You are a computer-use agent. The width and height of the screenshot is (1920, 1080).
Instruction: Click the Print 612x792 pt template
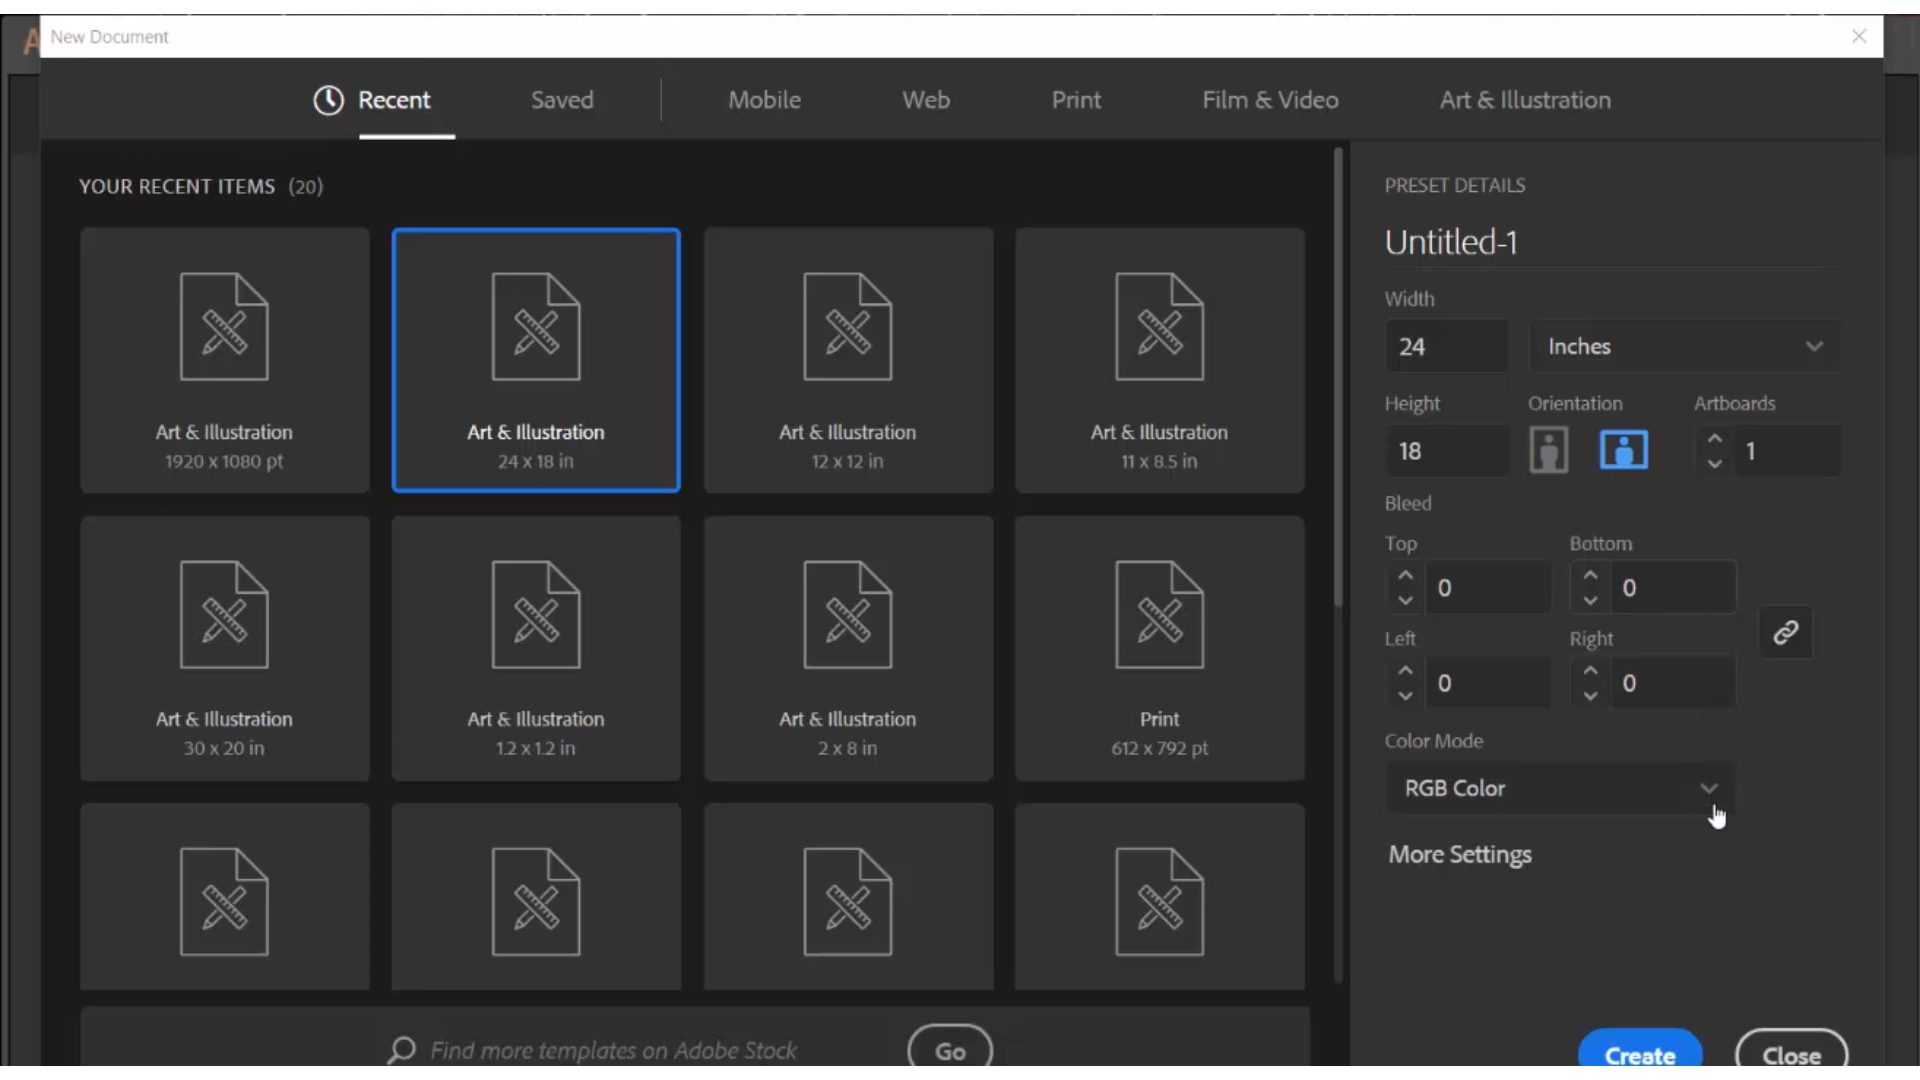click(x=1159, y=646)
